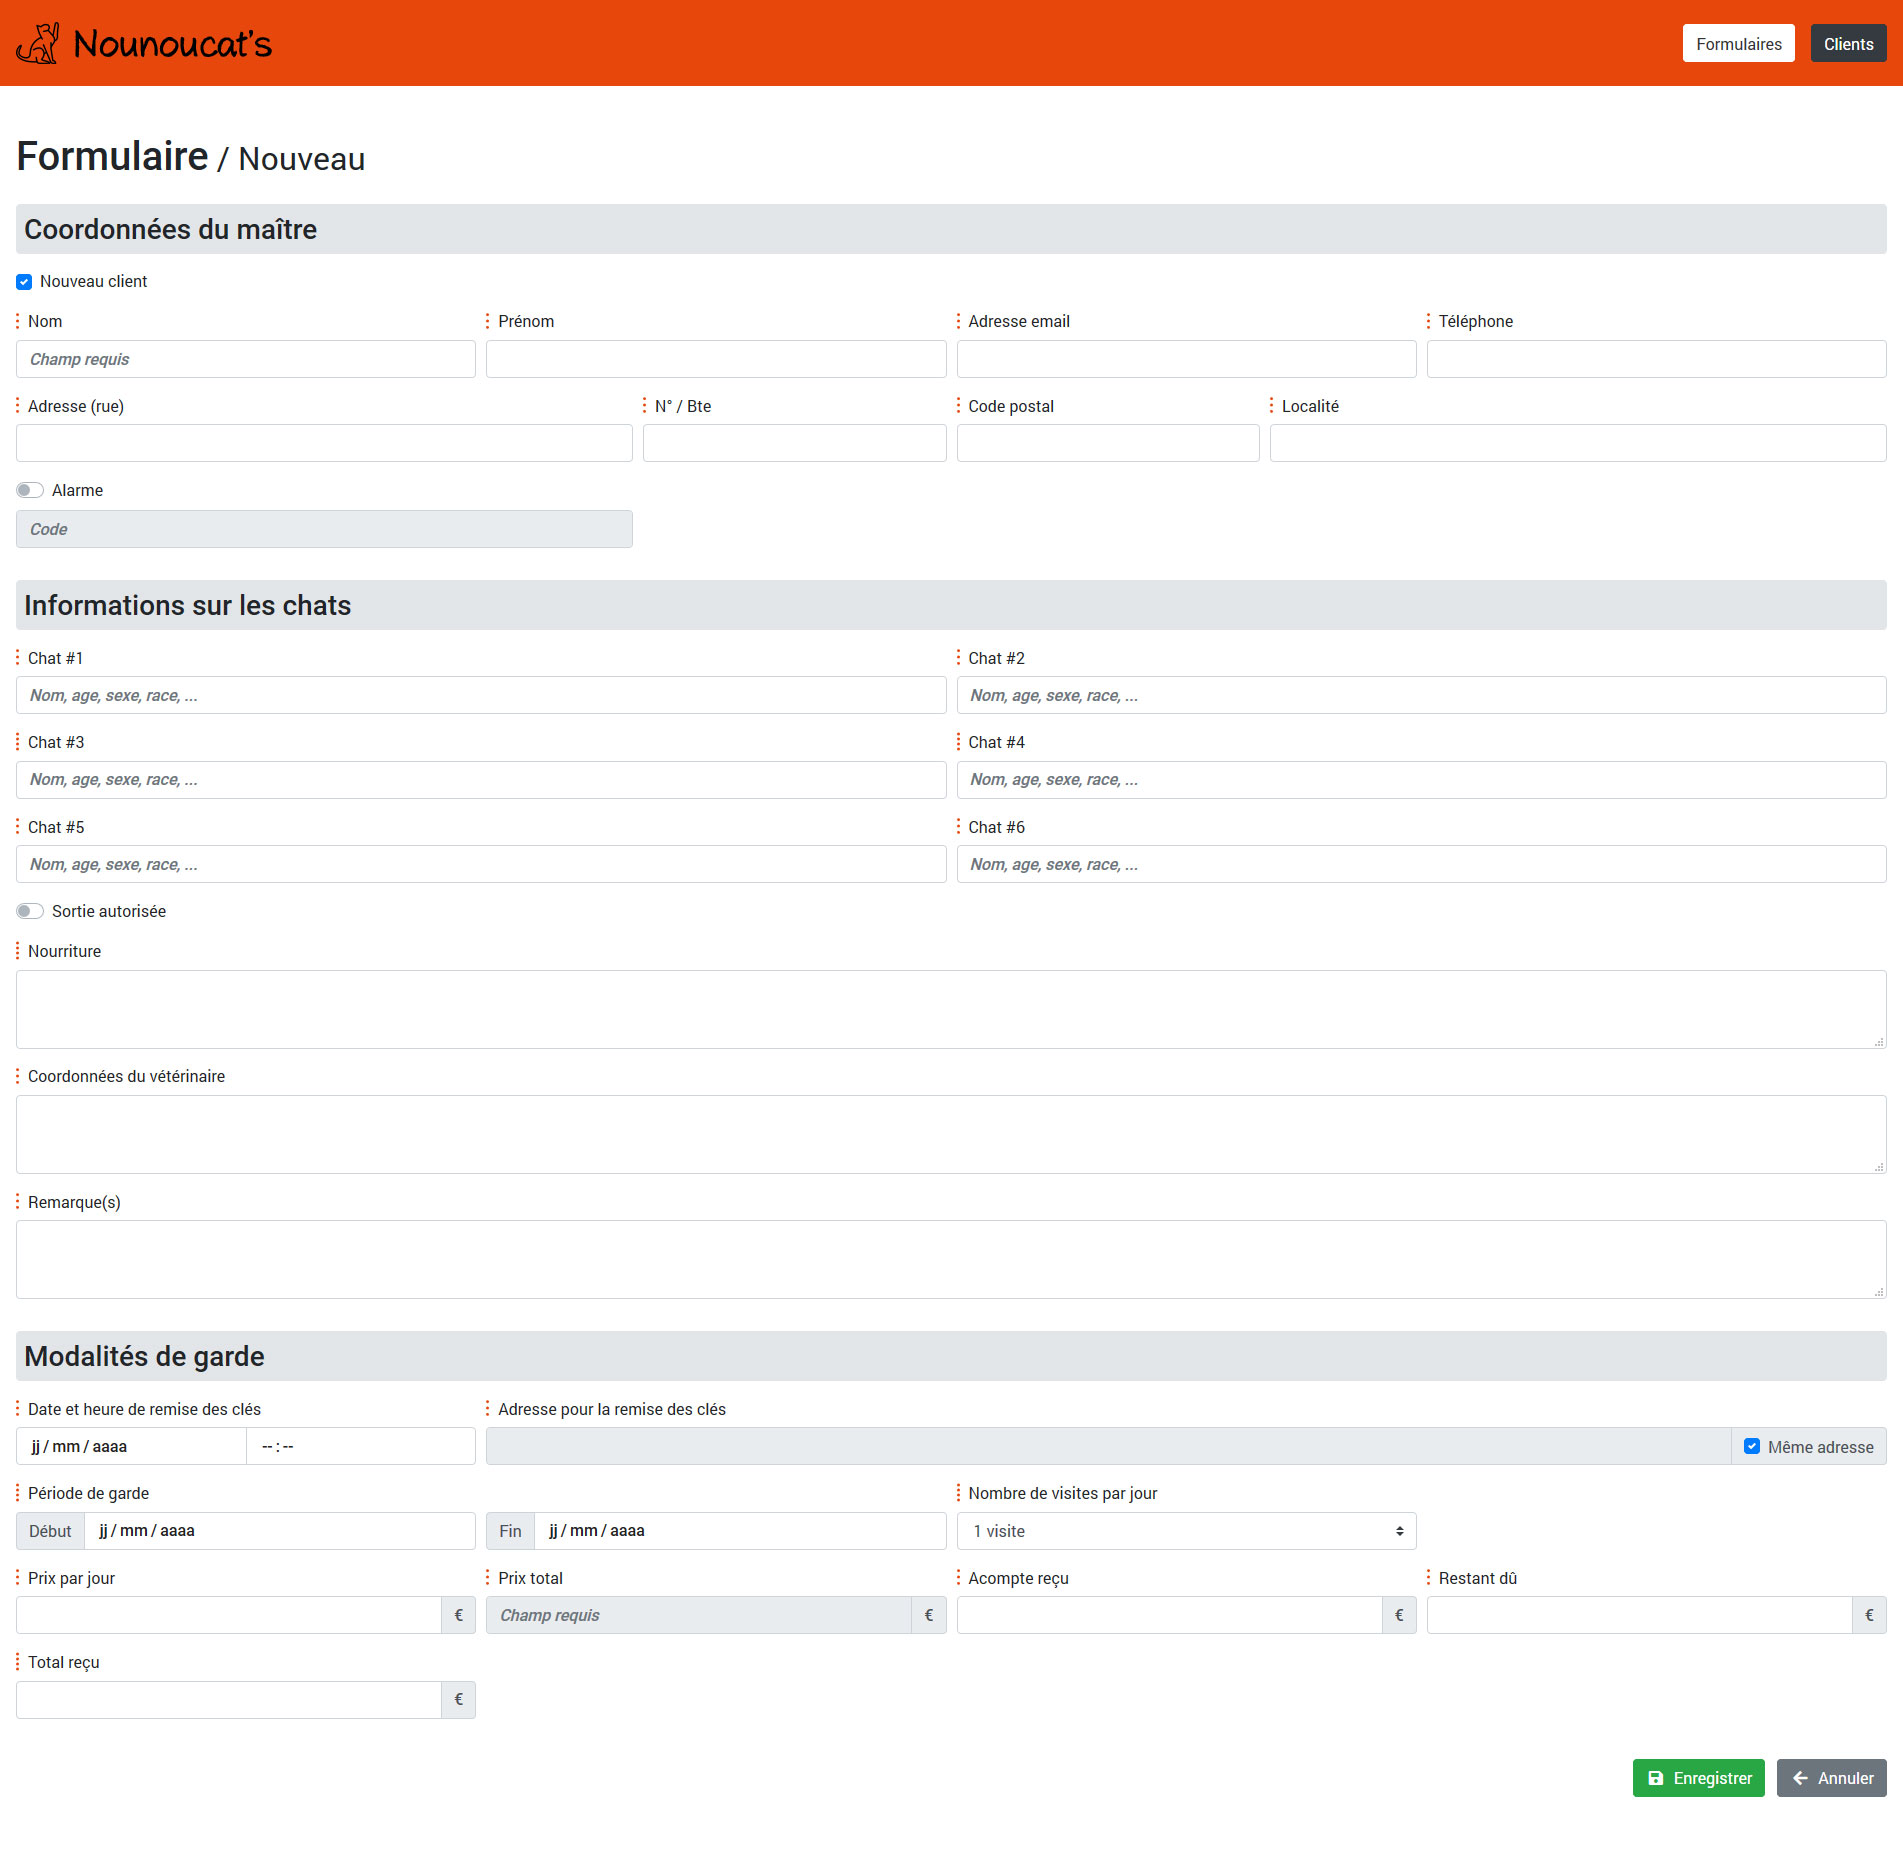Click the euro symbol next to Prix par jour
1903x1849 pixels.
[x=459, y=1615]
